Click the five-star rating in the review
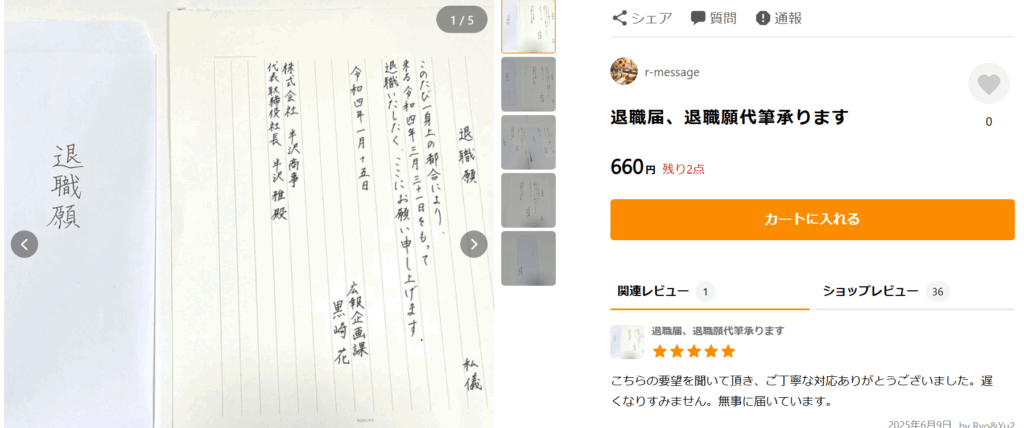Image resolution: width=1024 pixels, height=428 pixels. click(x=694, y=352)
